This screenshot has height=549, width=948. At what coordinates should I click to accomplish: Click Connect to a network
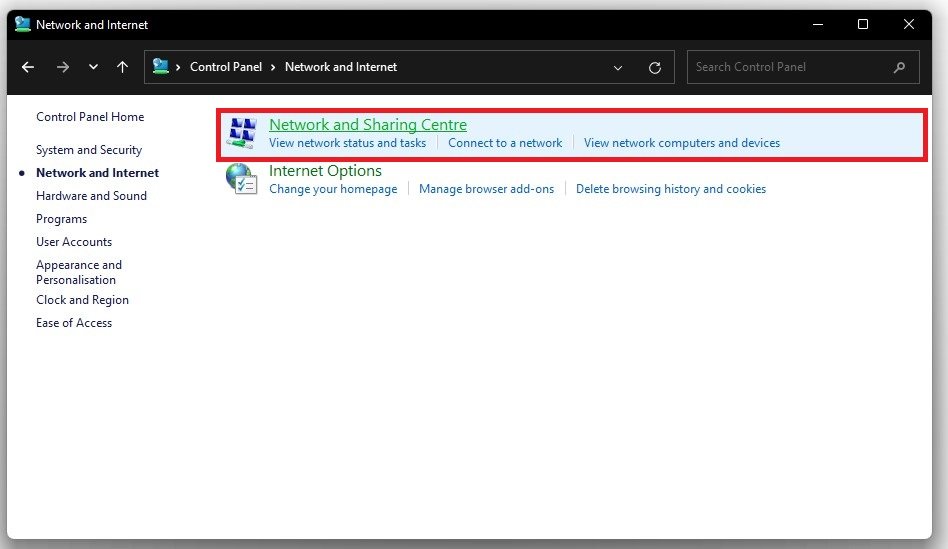point(505,143)
